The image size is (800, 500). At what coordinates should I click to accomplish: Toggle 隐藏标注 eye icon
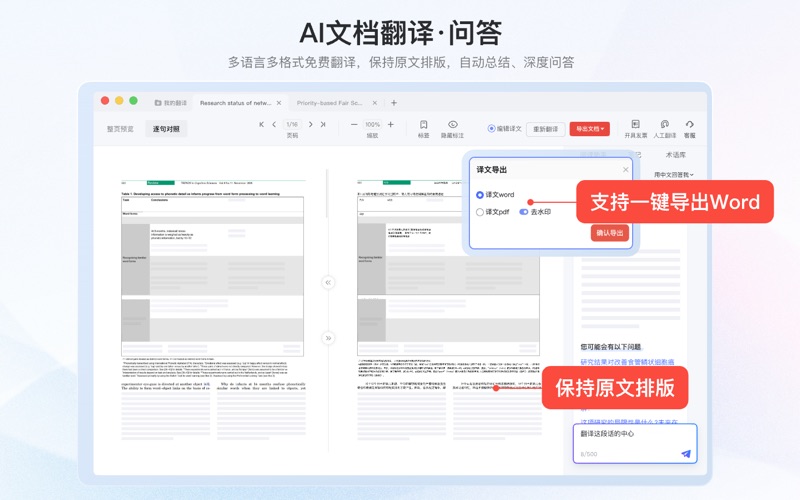(453, 129)
